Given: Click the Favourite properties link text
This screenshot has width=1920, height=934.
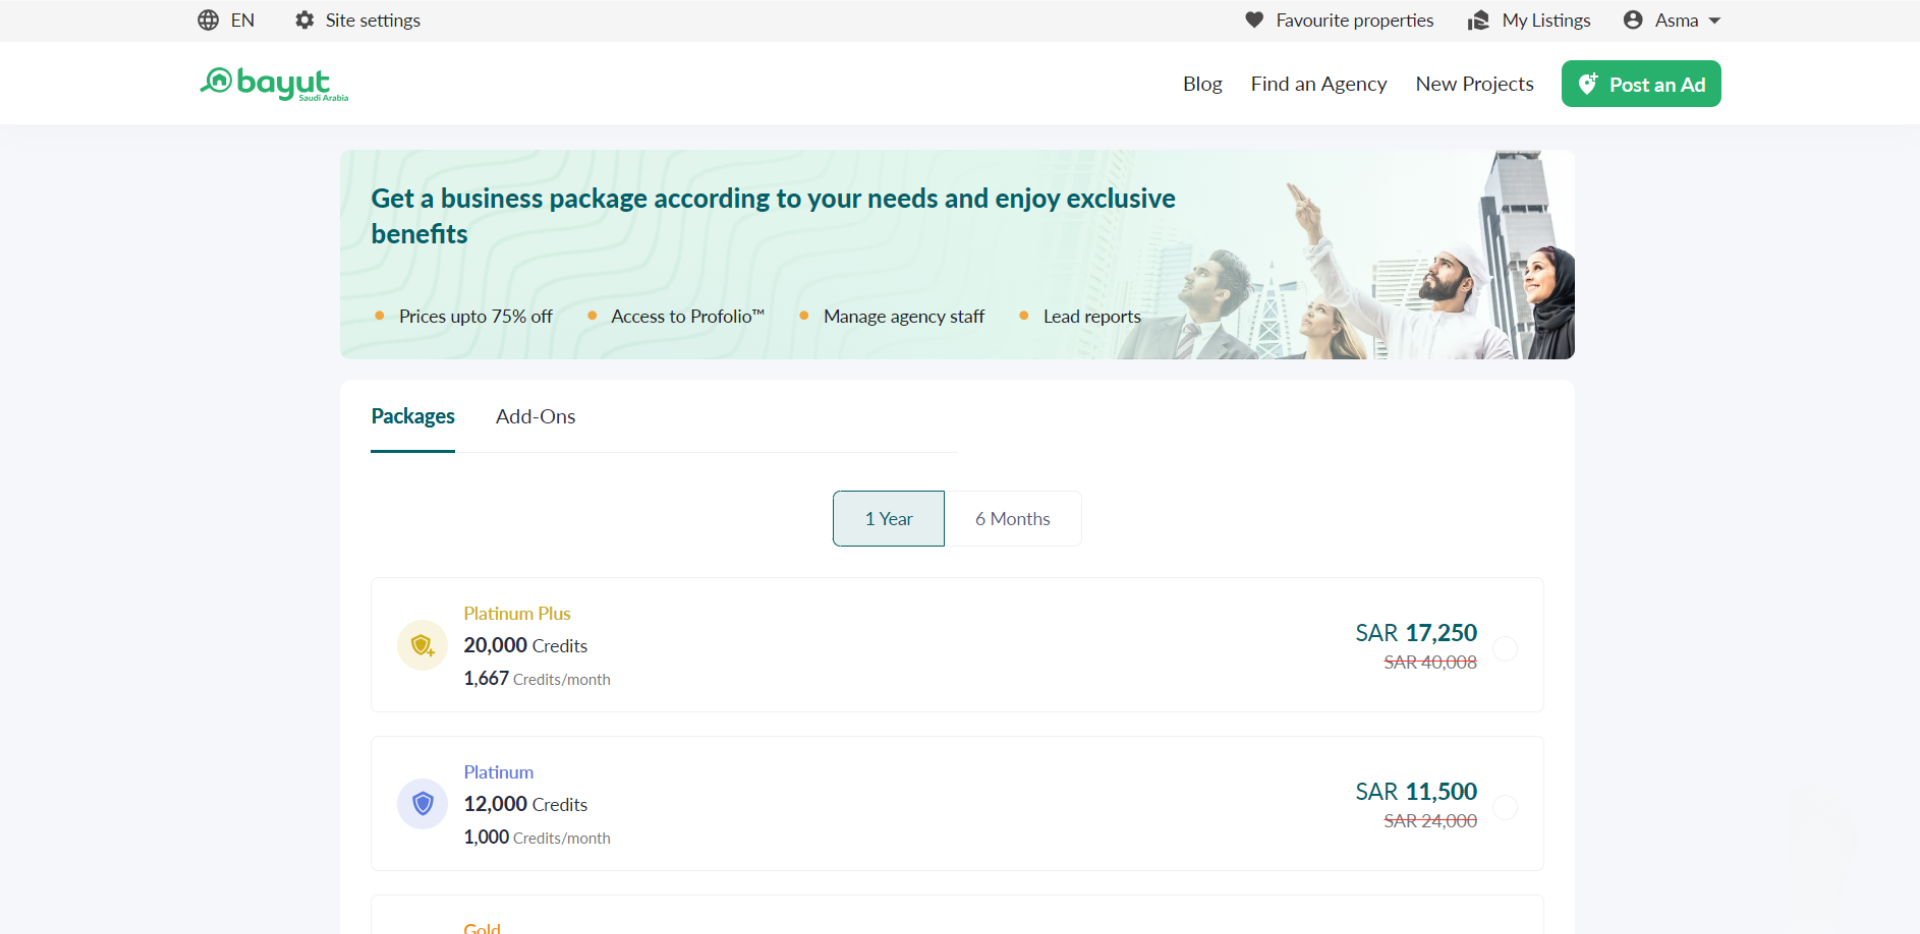Looking at the screenshot, I should 1355,20.
